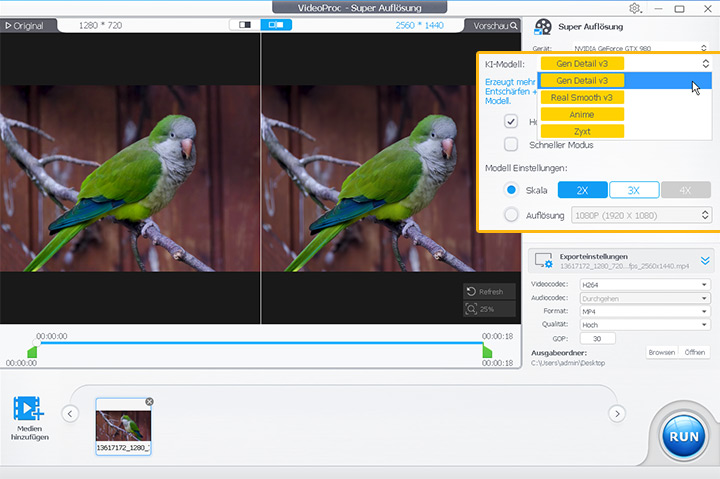
Task: Click the 25% zoom button
Action: coord(489,309)
